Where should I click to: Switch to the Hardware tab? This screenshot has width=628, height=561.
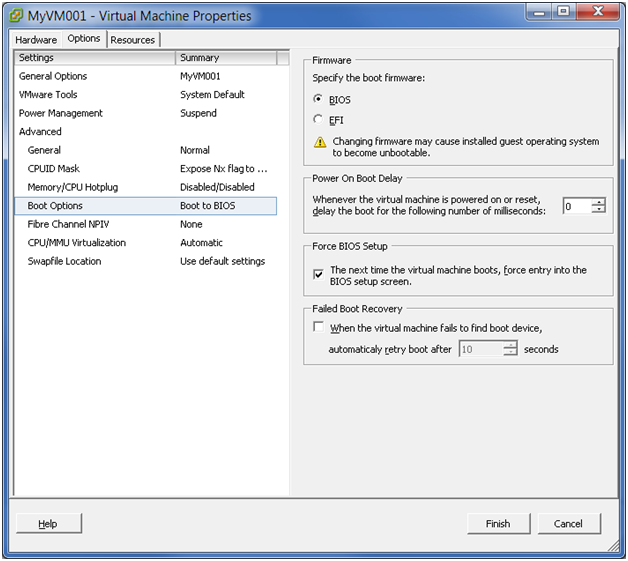(36, 40)
